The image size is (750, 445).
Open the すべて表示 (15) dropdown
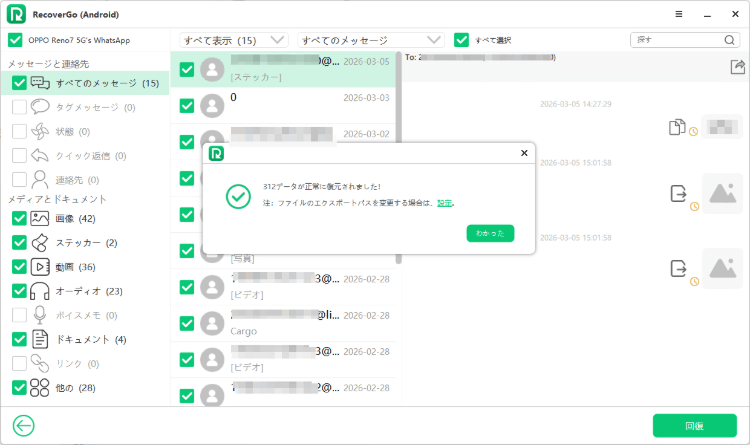[x=234, y=40]
